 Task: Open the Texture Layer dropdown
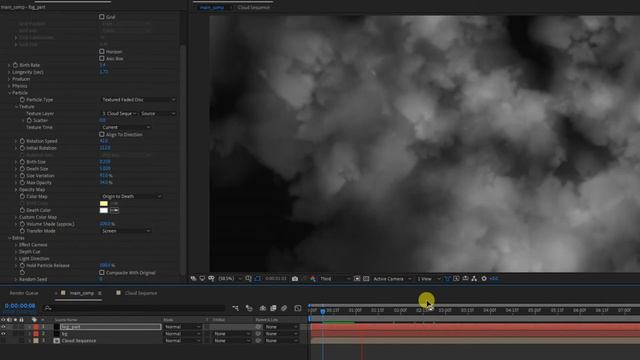119,113
